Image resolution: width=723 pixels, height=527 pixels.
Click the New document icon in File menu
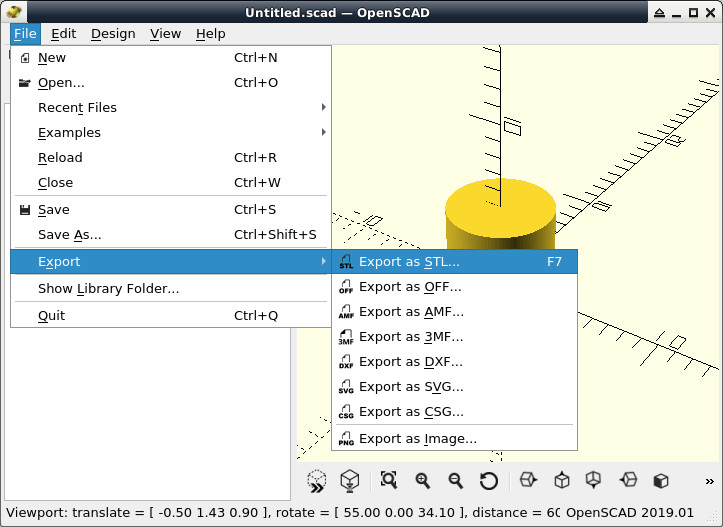pos(25,58)
